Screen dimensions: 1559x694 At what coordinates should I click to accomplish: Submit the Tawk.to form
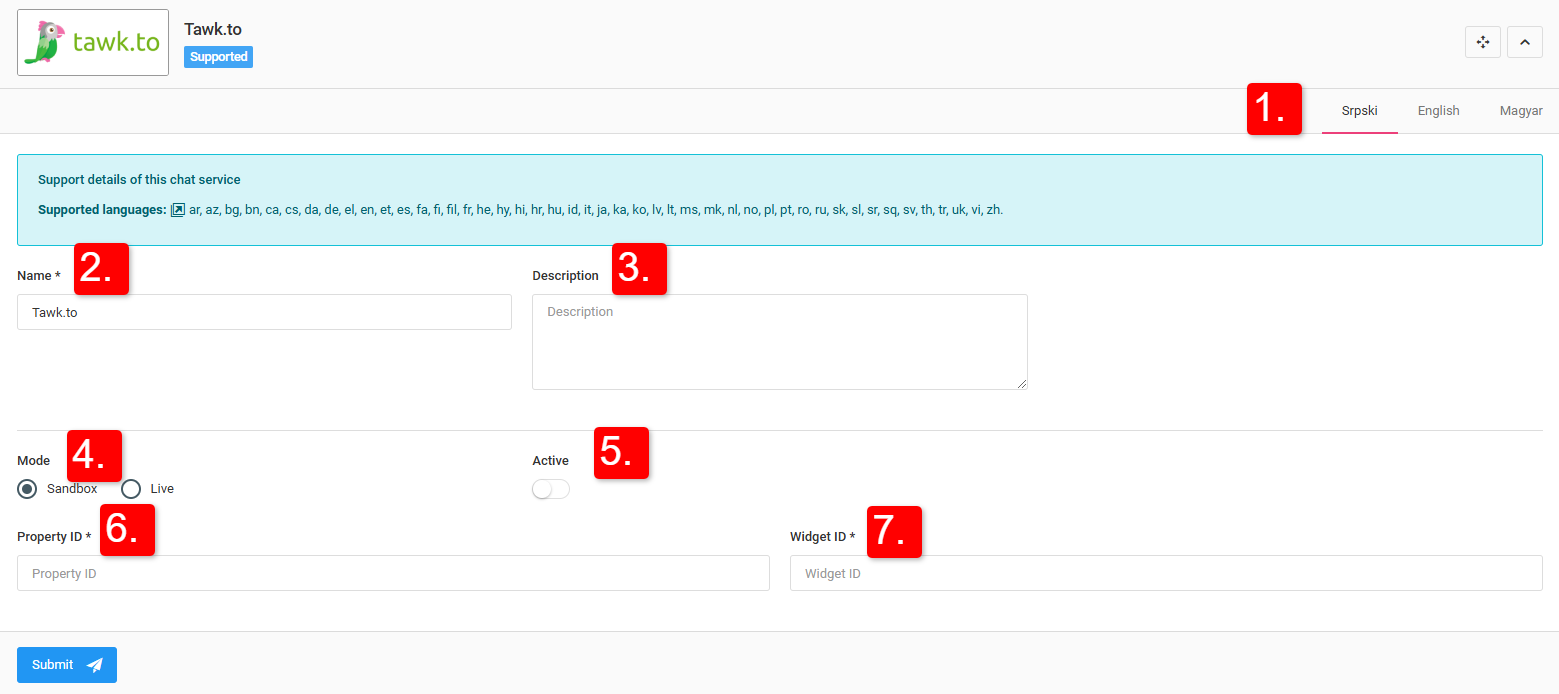(x=67, y=665)
